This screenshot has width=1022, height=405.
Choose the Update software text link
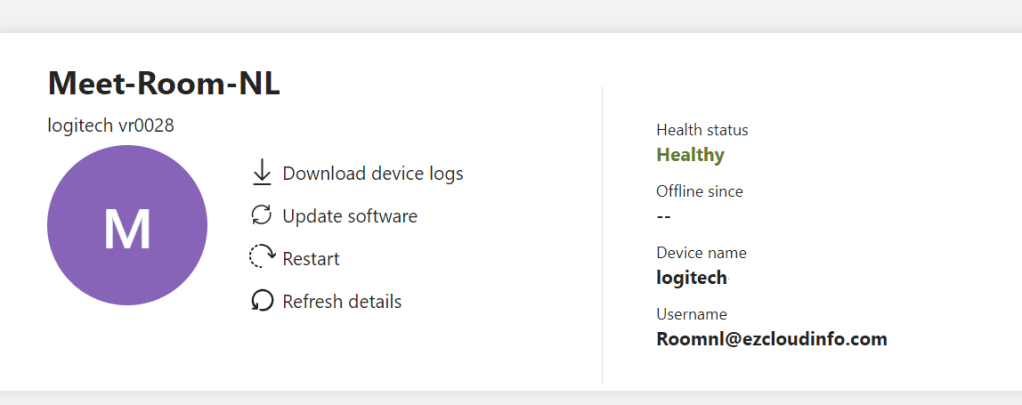[350, 216]
